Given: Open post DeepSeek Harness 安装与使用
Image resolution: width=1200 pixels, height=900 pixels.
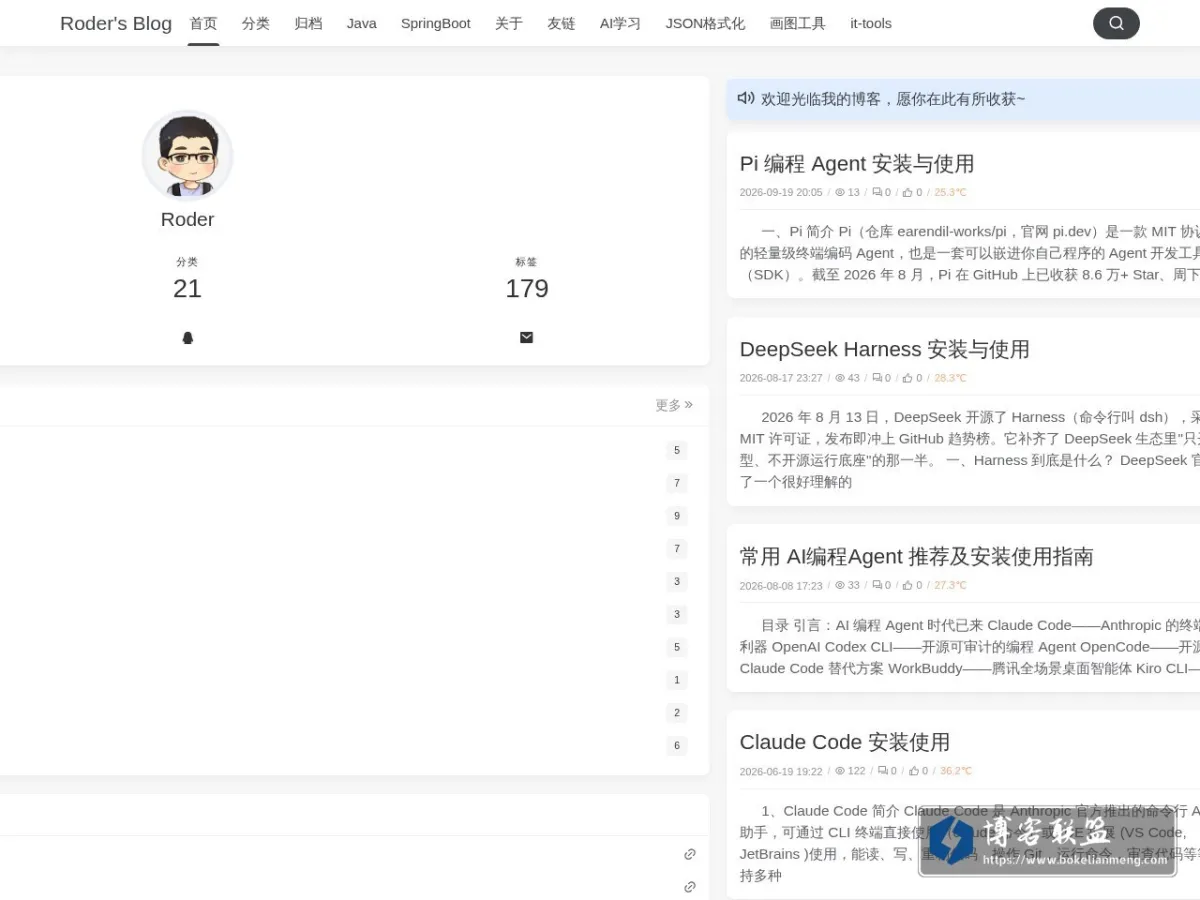Looking at the screenshot, I should (885, 349).
